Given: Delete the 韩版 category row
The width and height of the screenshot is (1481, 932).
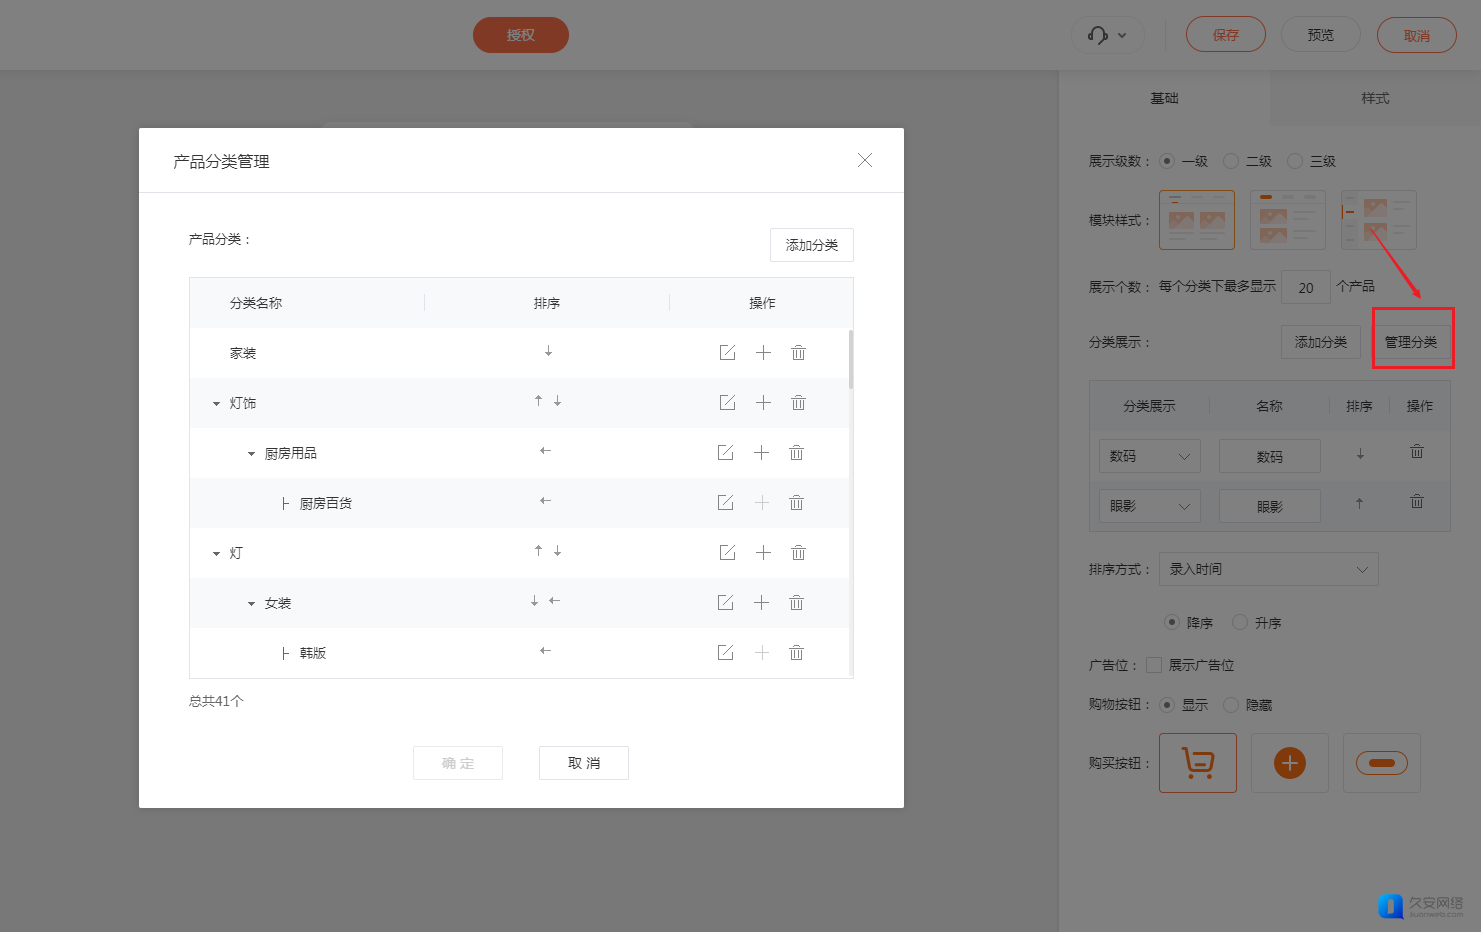Looking at the screenshot, I should click(x=797, y=653).
